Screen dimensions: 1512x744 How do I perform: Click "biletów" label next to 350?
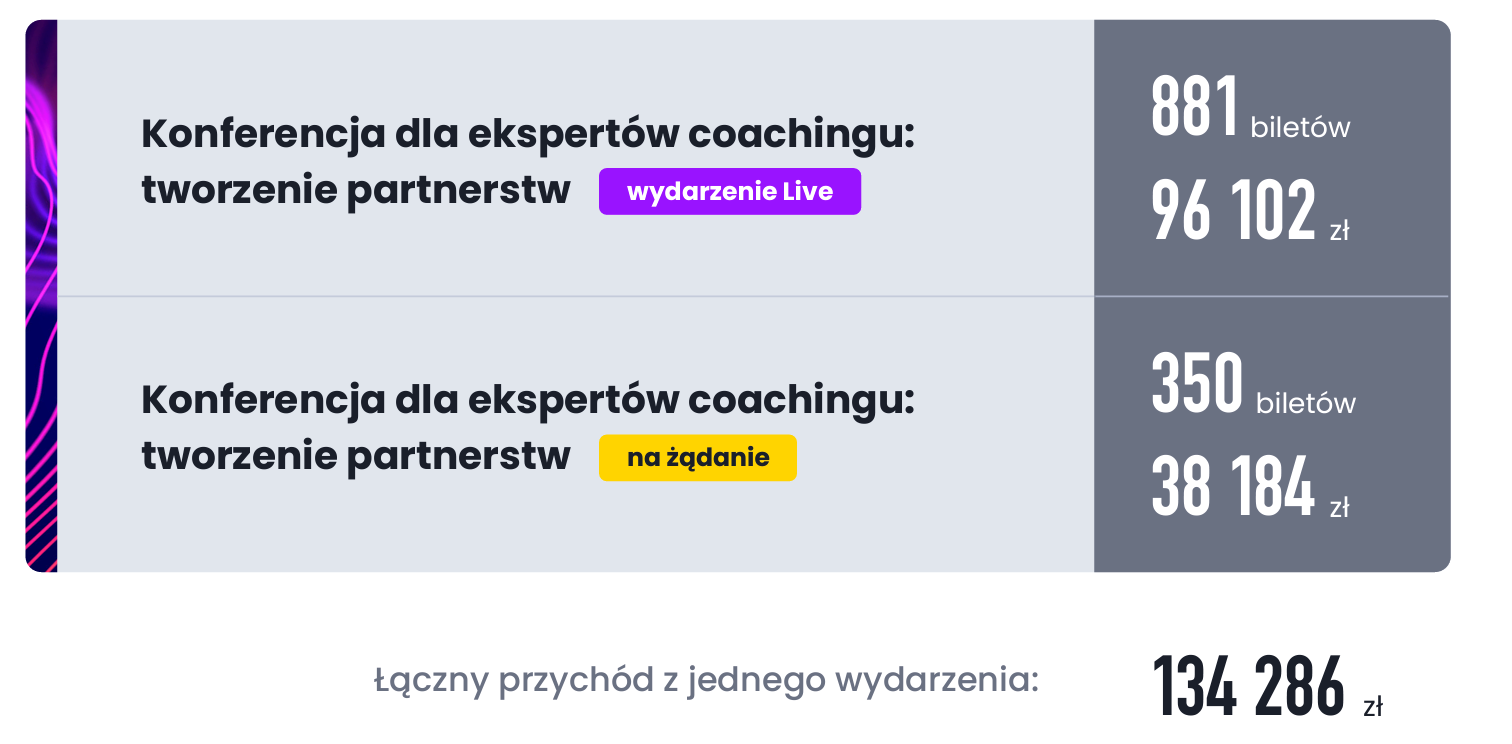tap(1305, 404)
